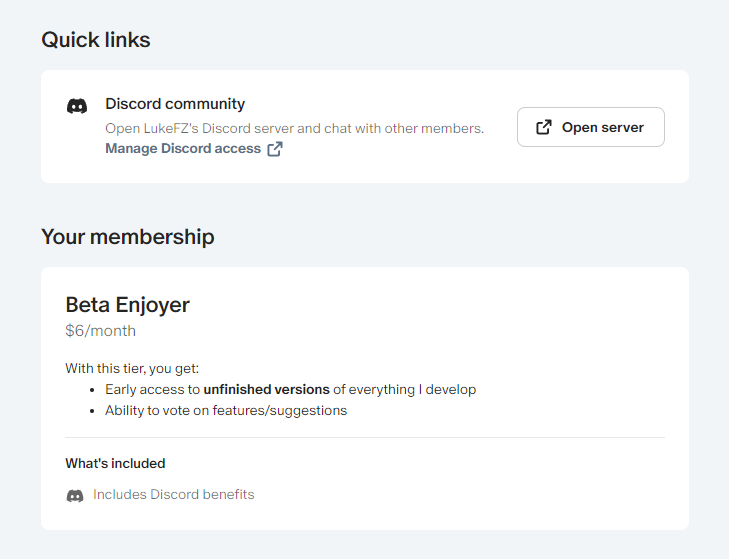The image size is (729, 559).
Task: Click the bold unfinished versions text
Action: [267, 389]
